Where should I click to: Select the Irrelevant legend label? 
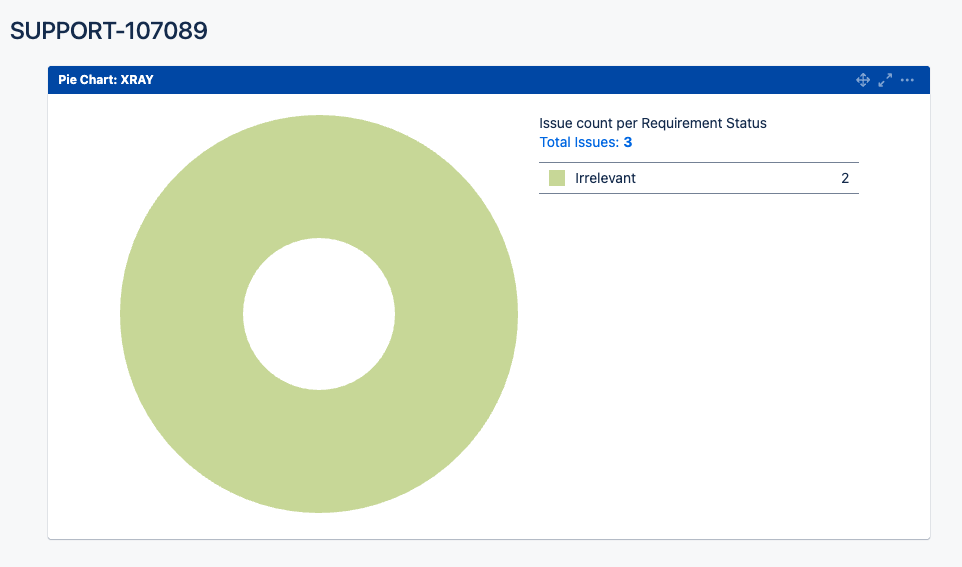click(x=605, y=178)
